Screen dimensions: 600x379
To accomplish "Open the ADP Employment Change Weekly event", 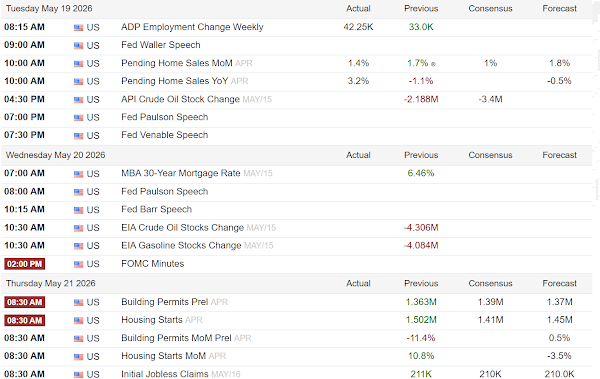I will click(192, 27).
